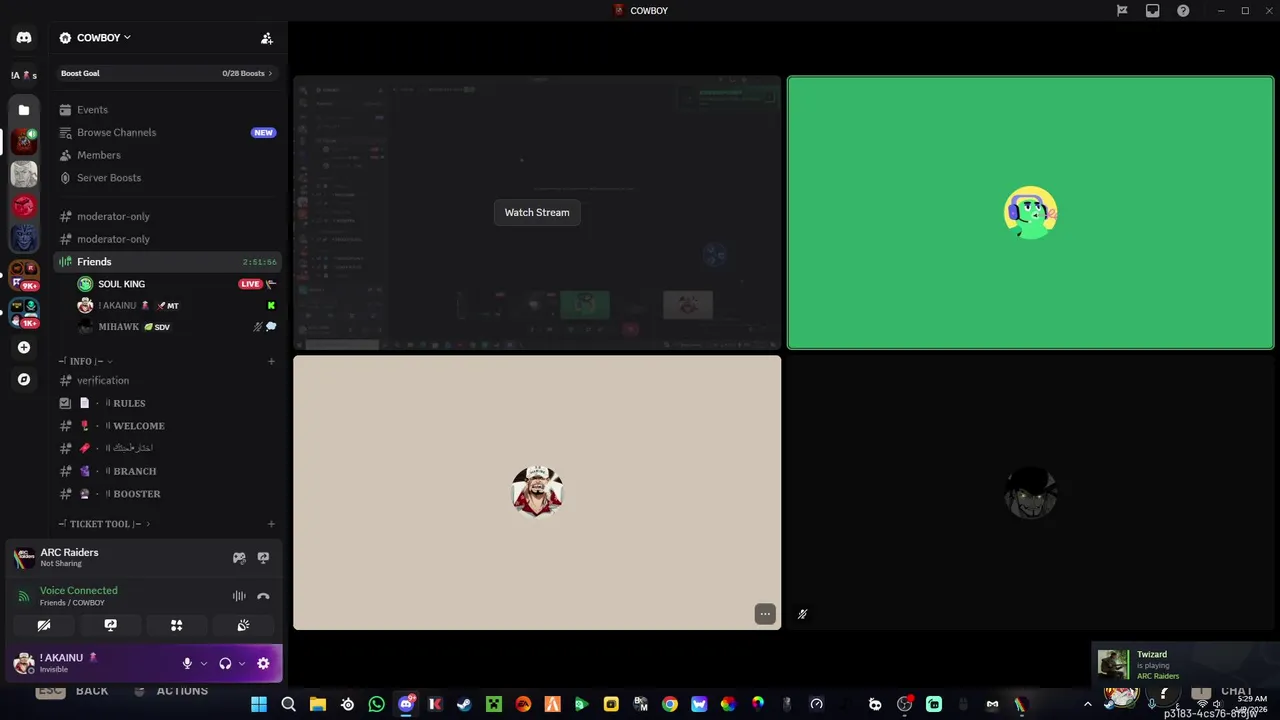Screen dimensions: 1280x720
Task: Click the LIVE badge next to SOUL KING
Action: pos(250,284)
